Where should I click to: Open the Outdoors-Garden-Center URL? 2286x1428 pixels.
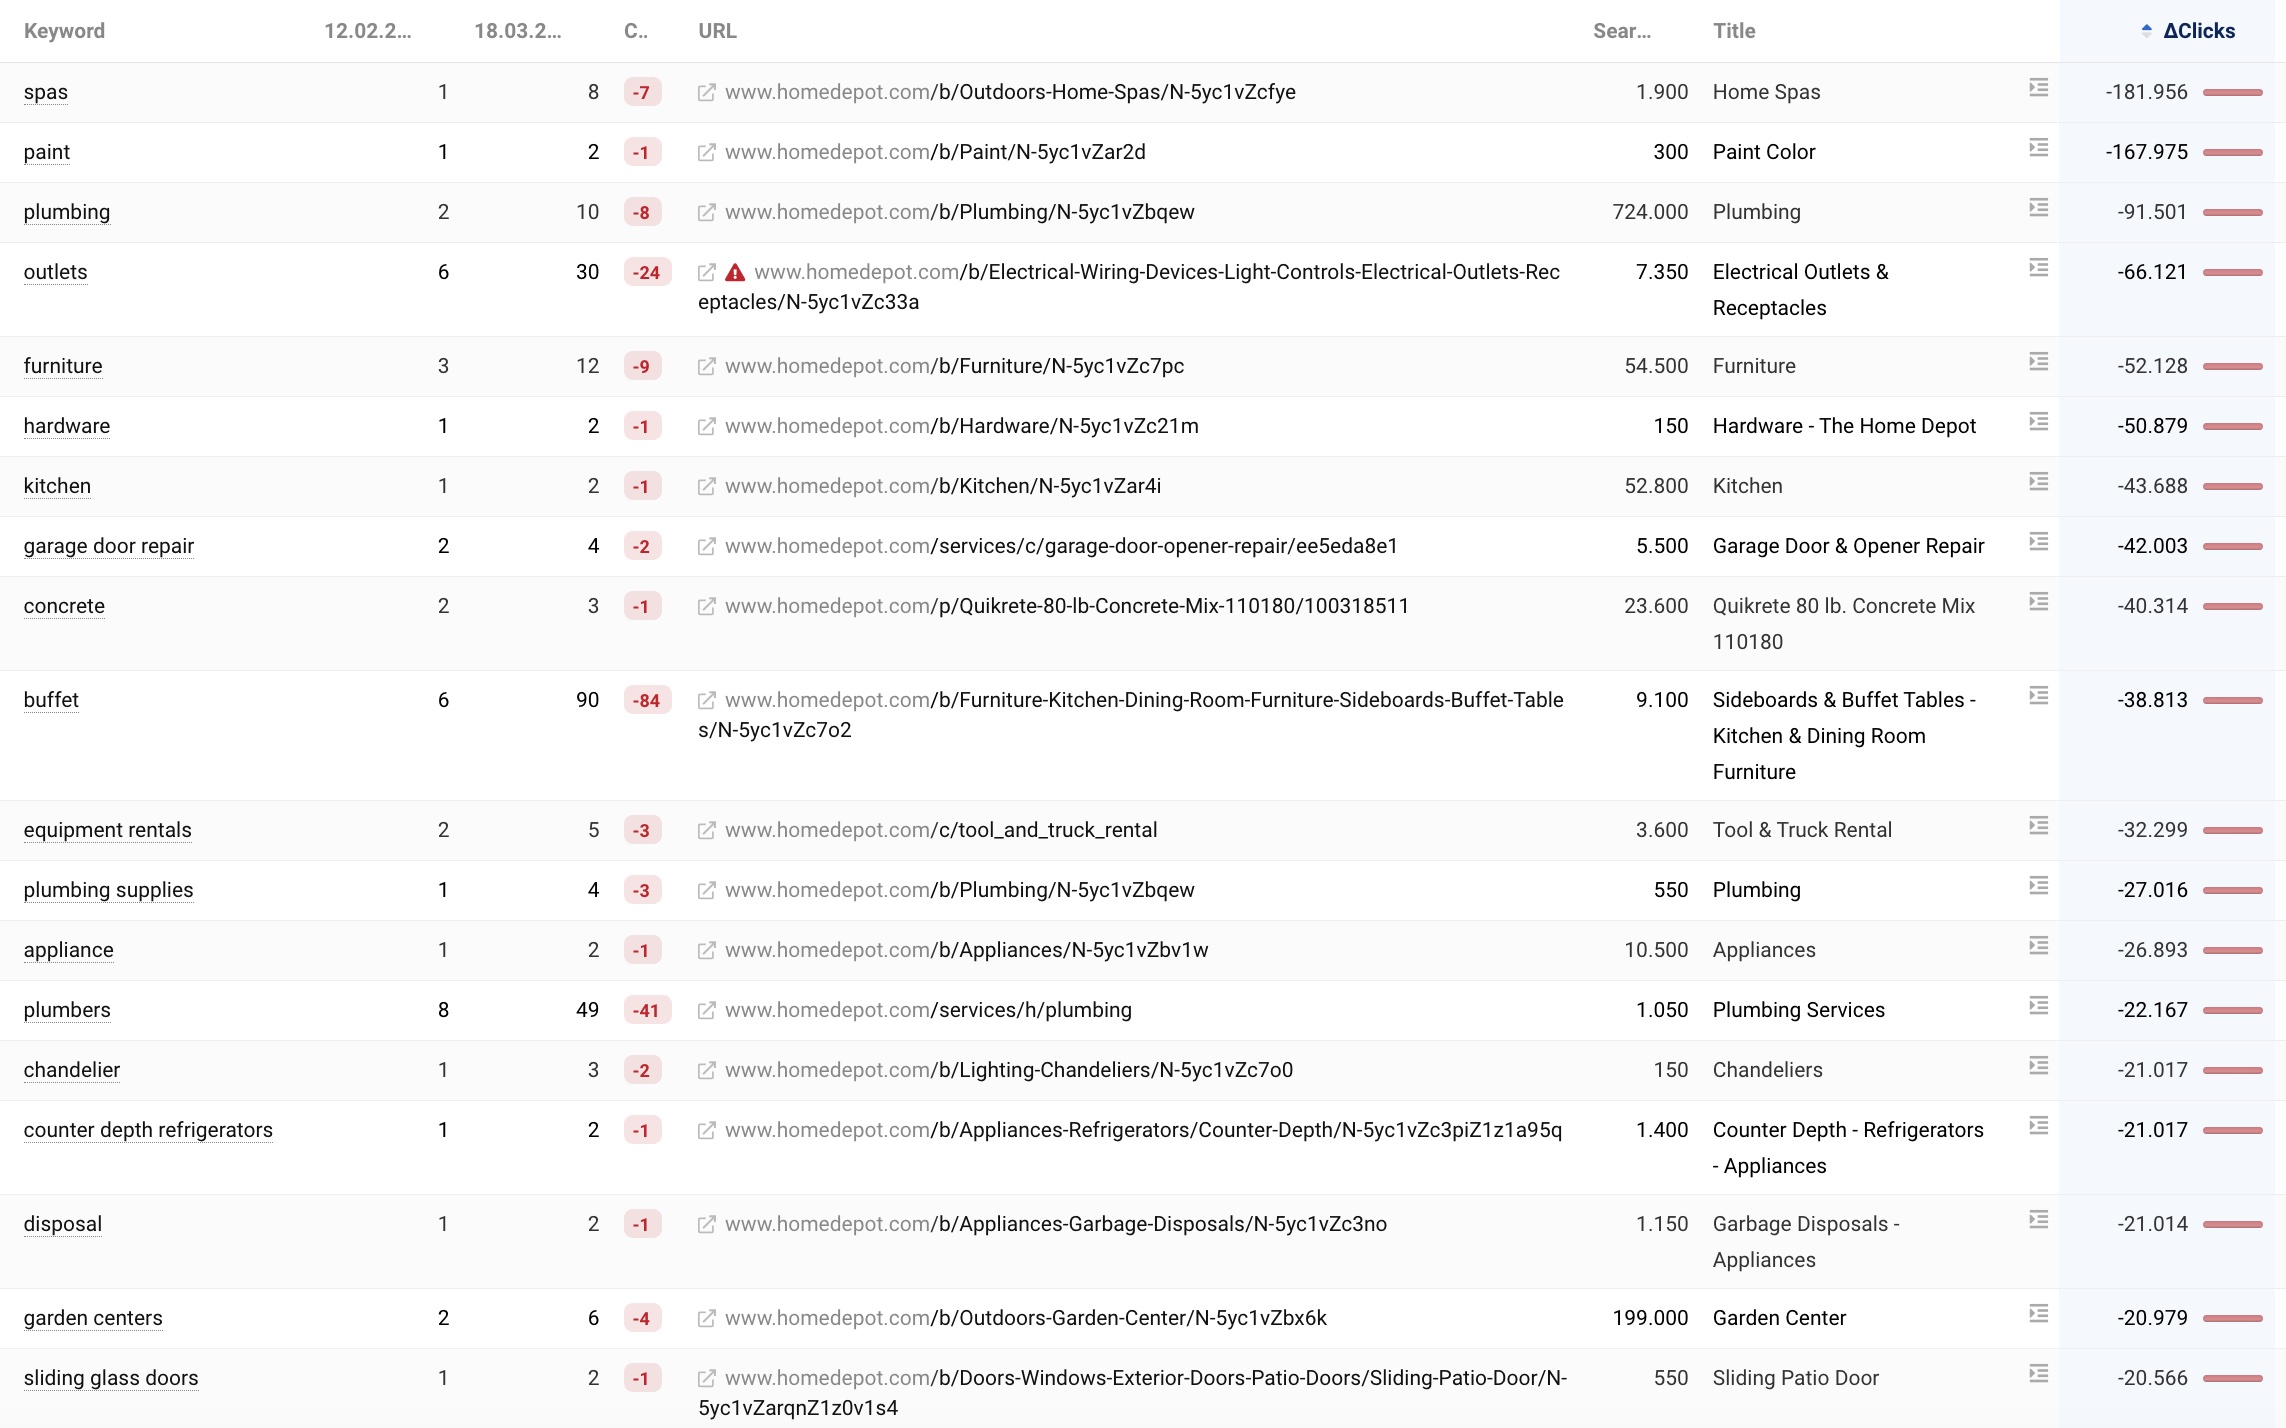tap(1026, 1318)
